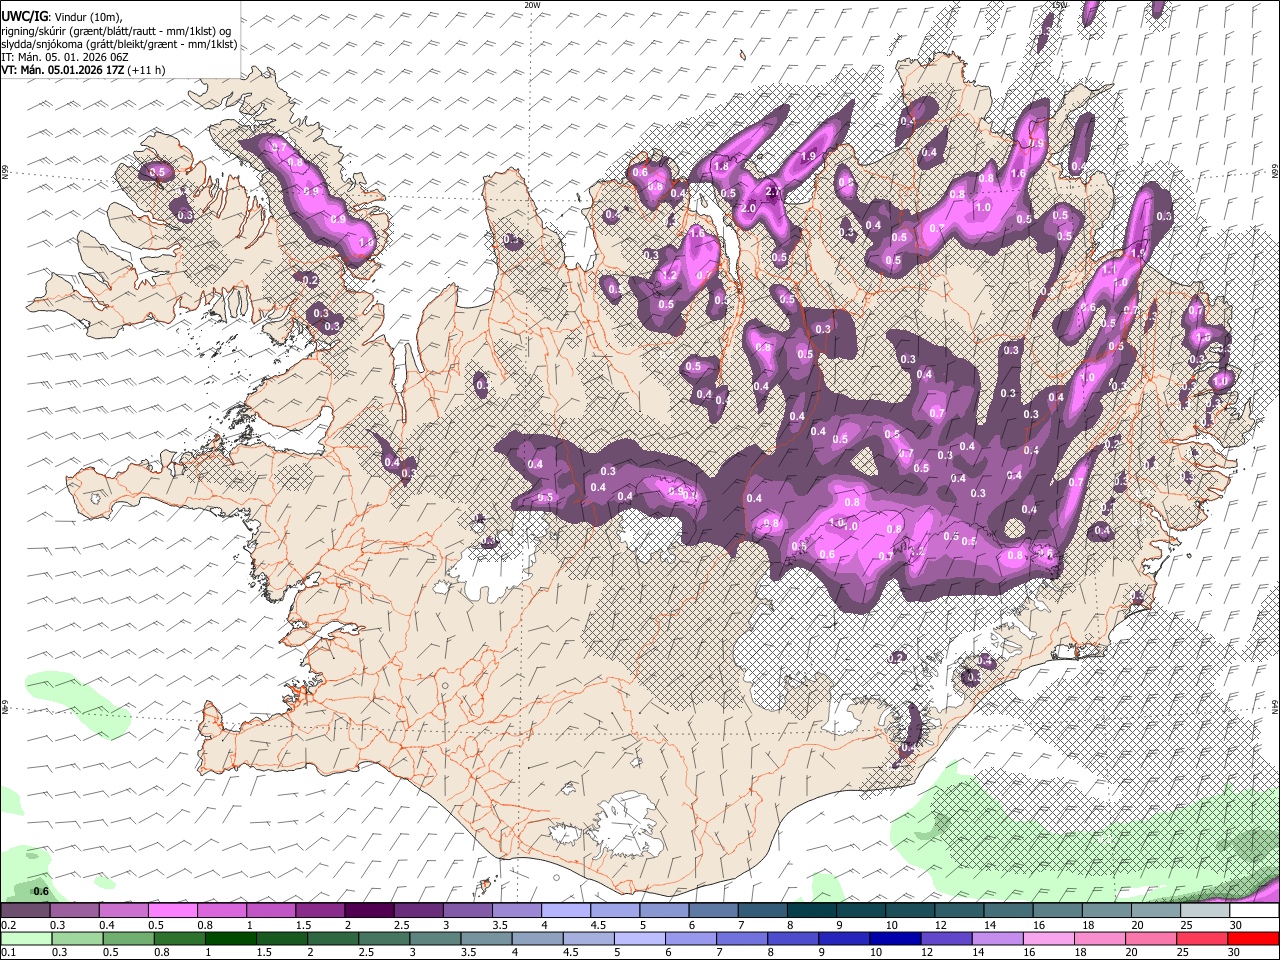Click the lavender 4 mm snow legend swatch
Screen dimensions: 1280x960
pos(566,911)
